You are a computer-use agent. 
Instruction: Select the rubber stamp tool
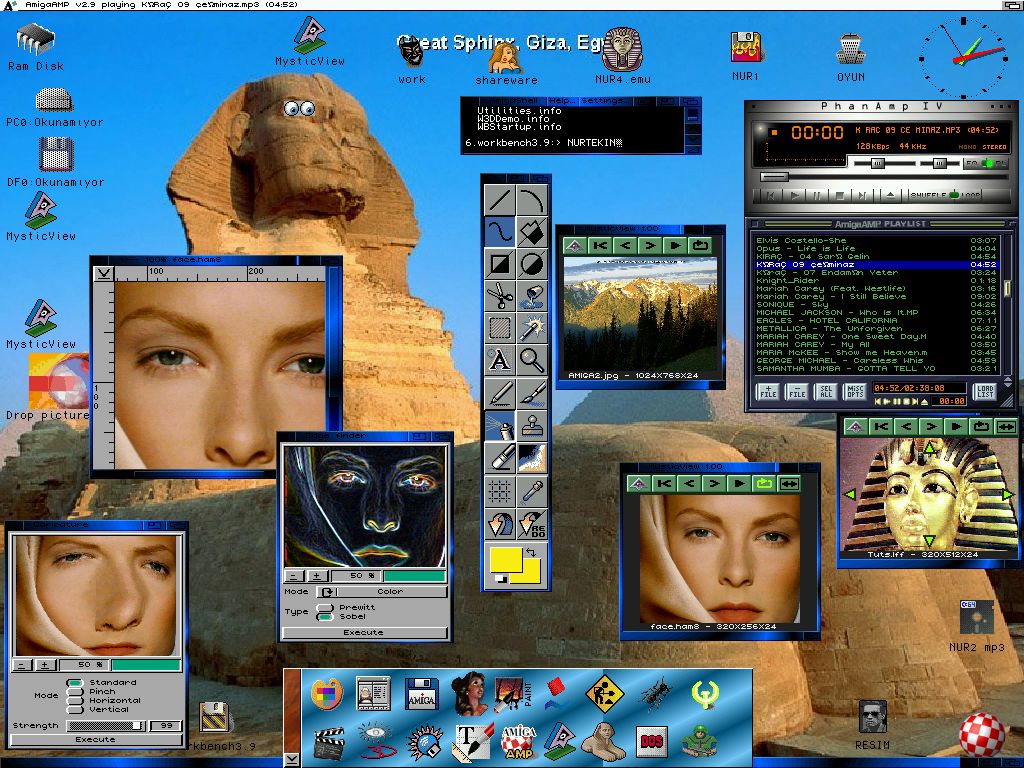pos(532,424)
